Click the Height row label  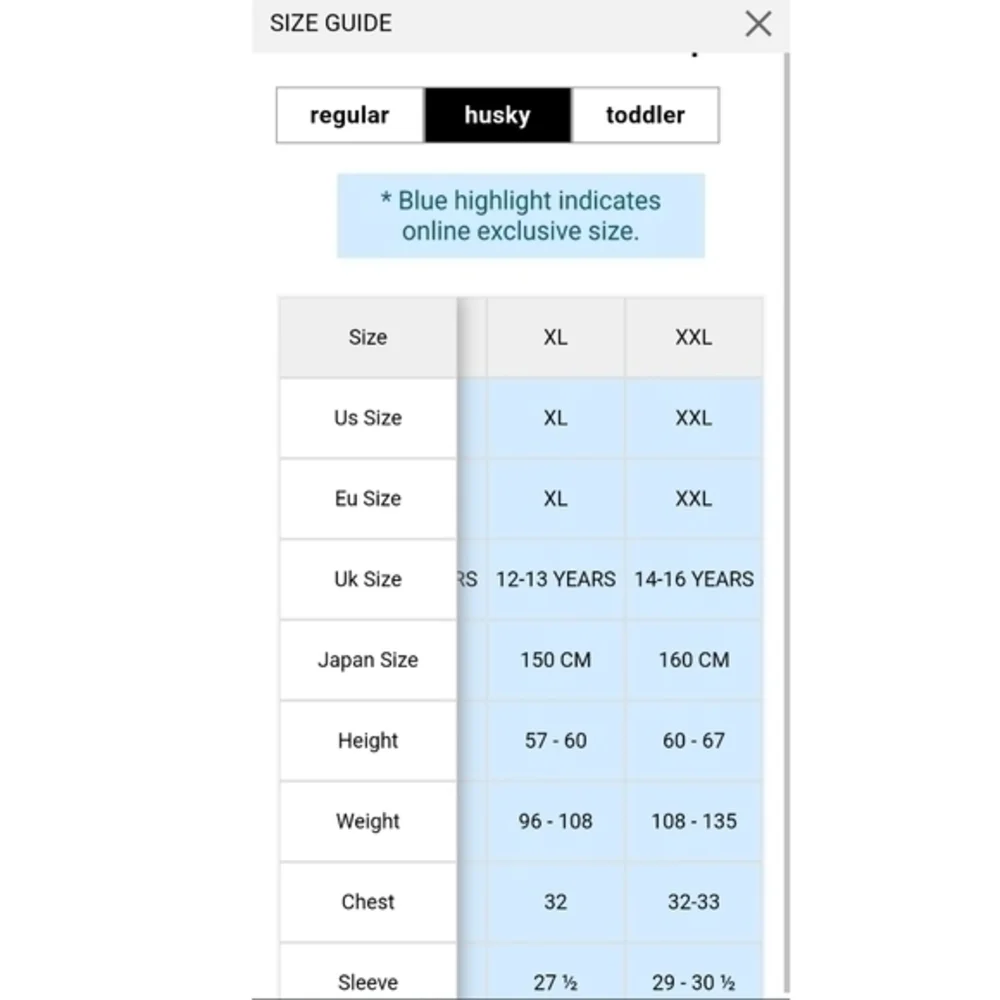pyautogui.click(x=368, y=740)
